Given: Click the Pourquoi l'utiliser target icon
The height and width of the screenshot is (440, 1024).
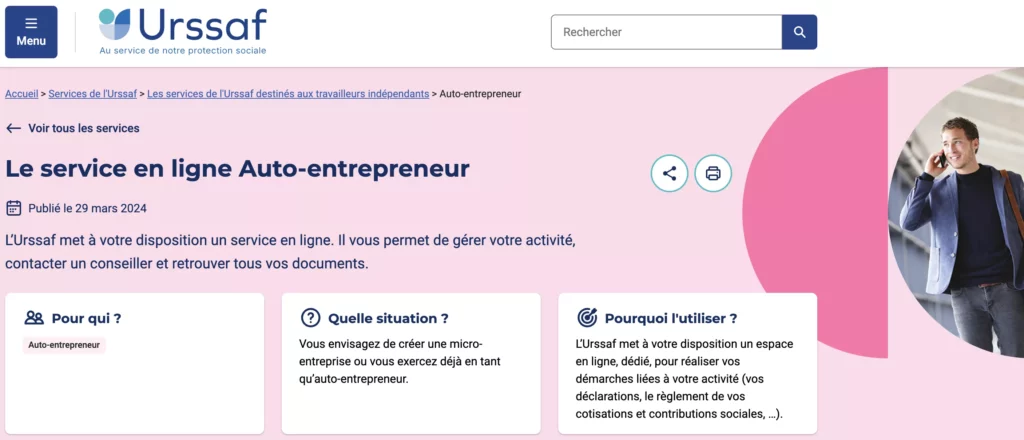Looking at the screenshot, I should coord(588,318).
